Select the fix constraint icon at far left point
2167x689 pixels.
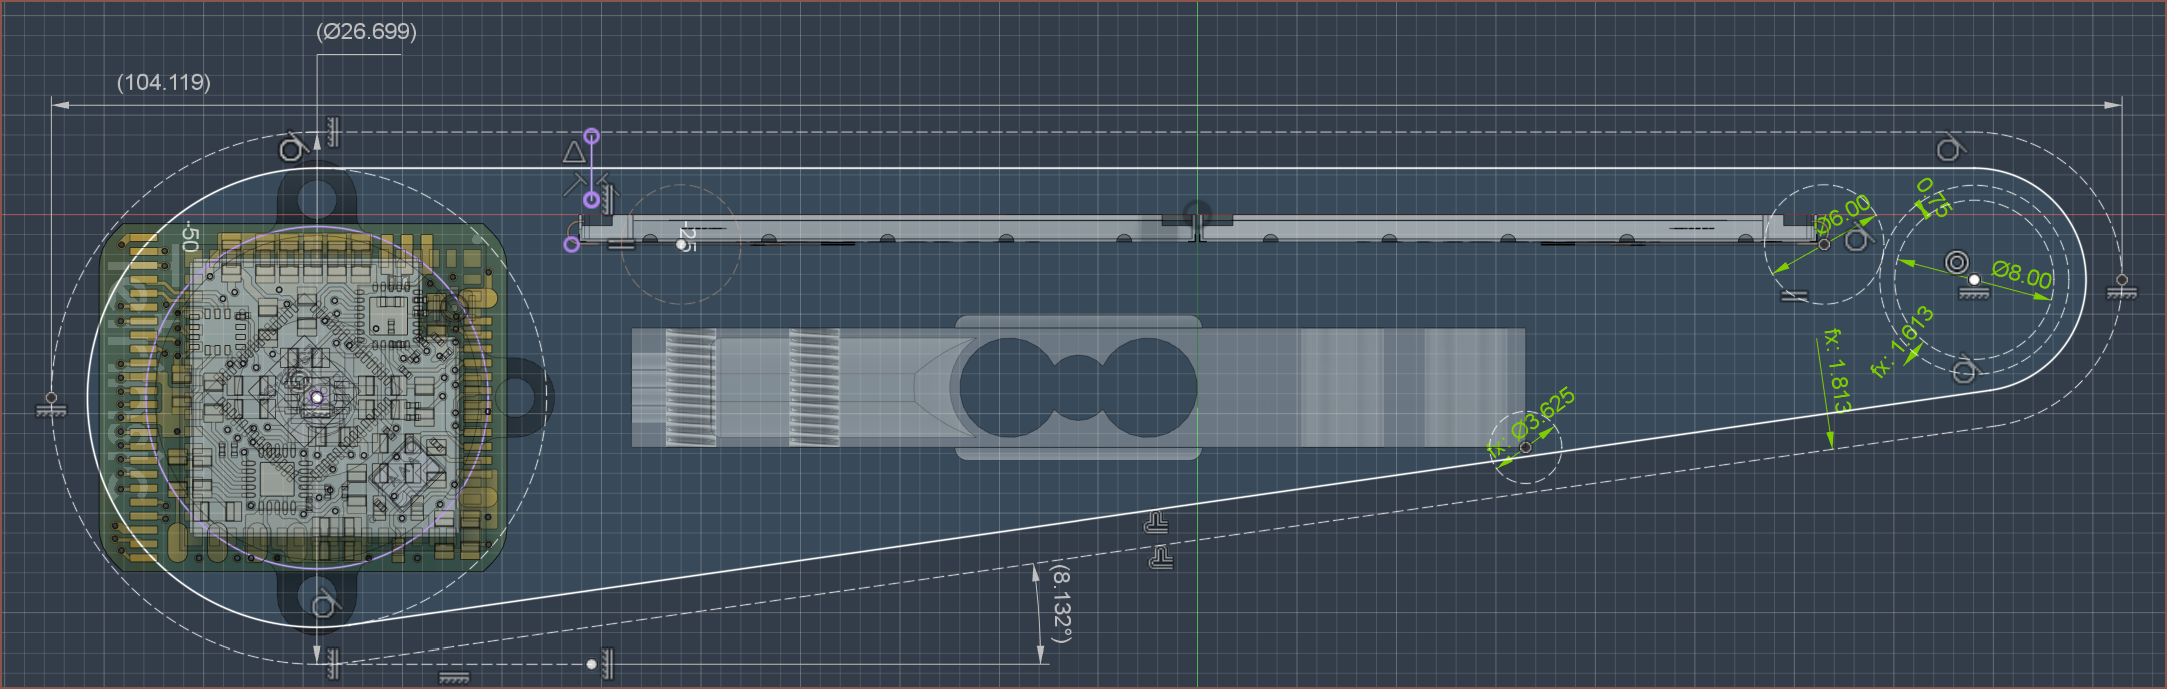(51, 410)
